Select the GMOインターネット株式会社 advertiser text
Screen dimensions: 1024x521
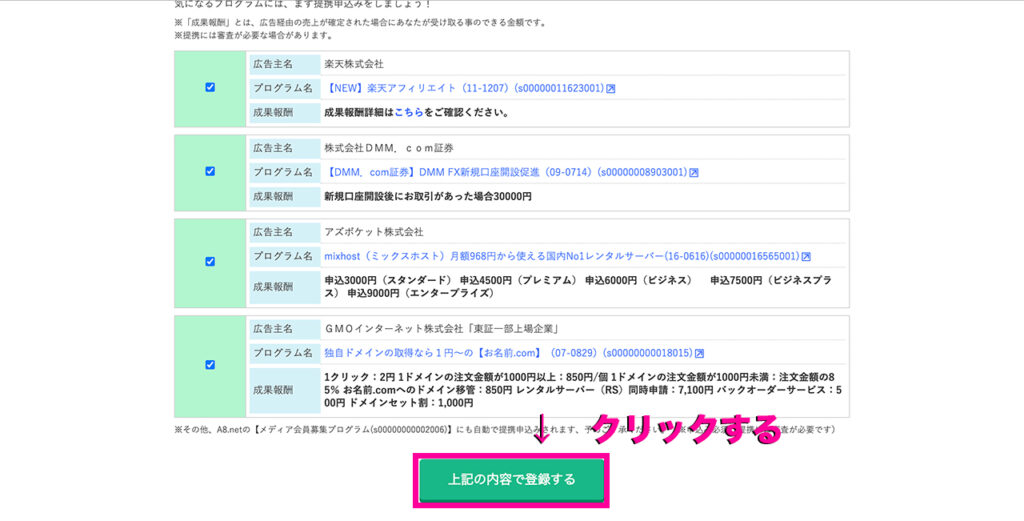click(x=441, y=329)
